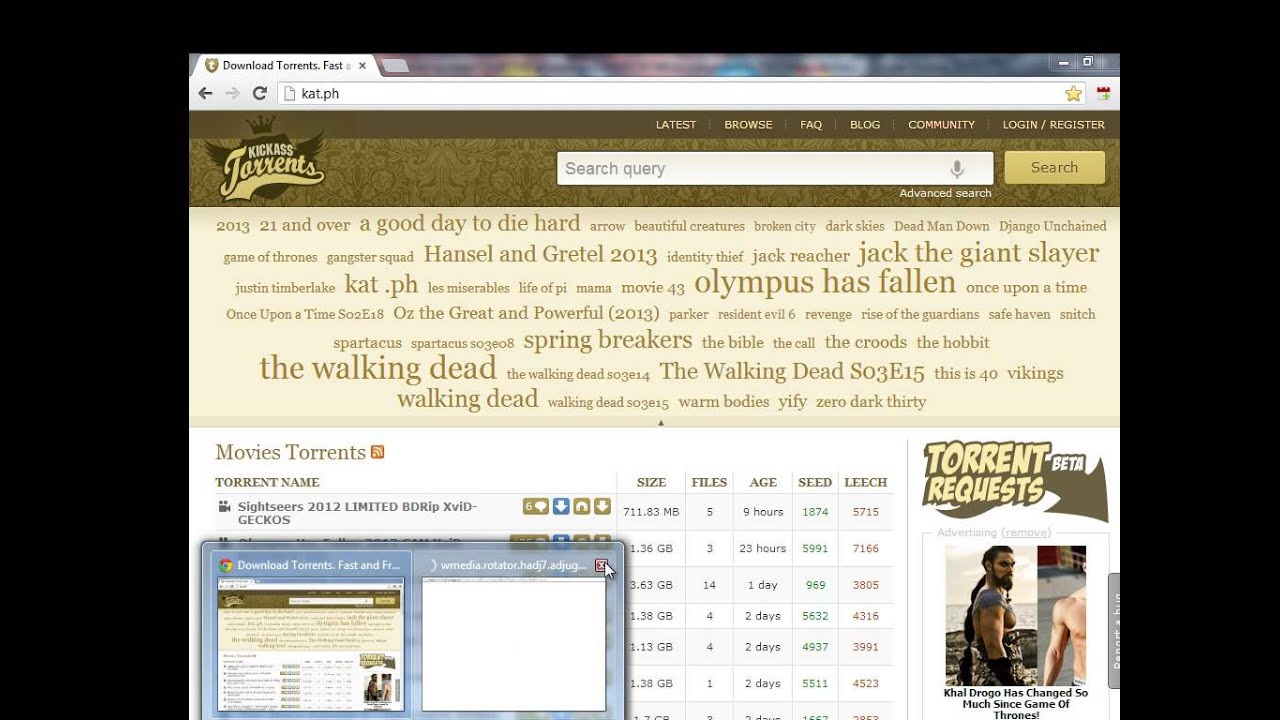Click seed count '5991'
1280x720 pixels.
click(x=815, y=548)
